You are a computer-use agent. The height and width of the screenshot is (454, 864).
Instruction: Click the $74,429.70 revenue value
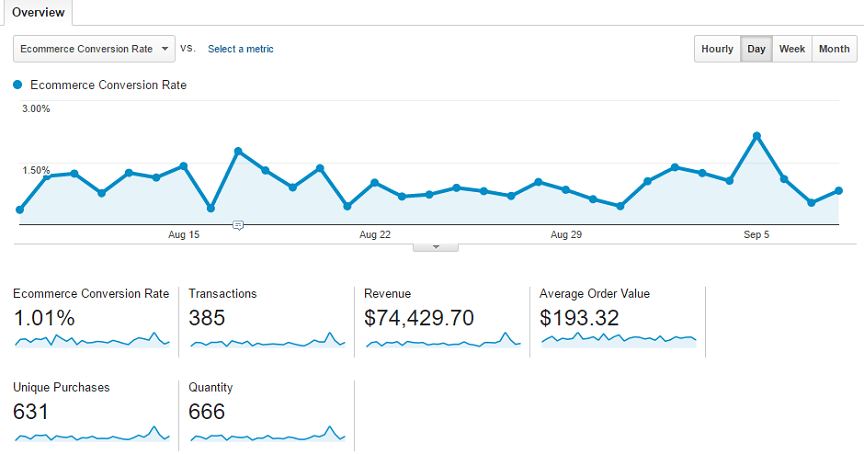tap(419, 318)
